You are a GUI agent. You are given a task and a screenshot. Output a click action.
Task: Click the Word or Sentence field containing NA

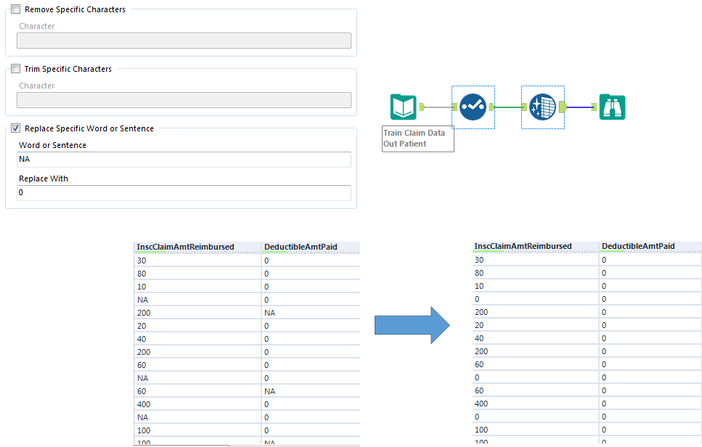pyautogui.click(x=184, y=159)
